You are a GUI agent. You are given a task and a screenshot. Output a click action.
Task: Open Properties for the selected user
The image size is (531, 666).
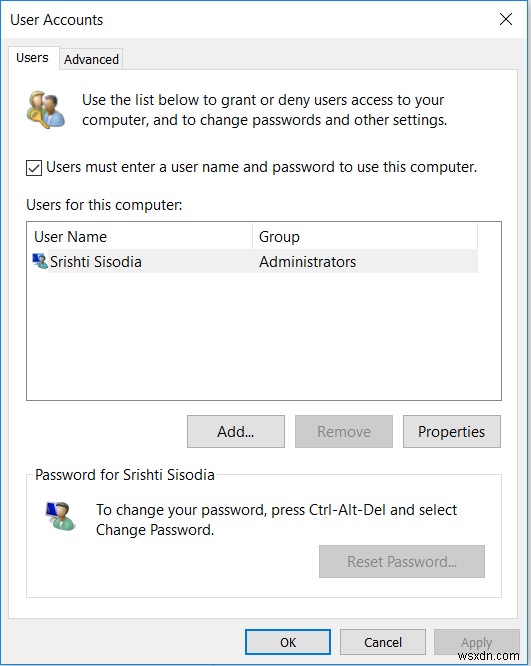click(452, 432)
